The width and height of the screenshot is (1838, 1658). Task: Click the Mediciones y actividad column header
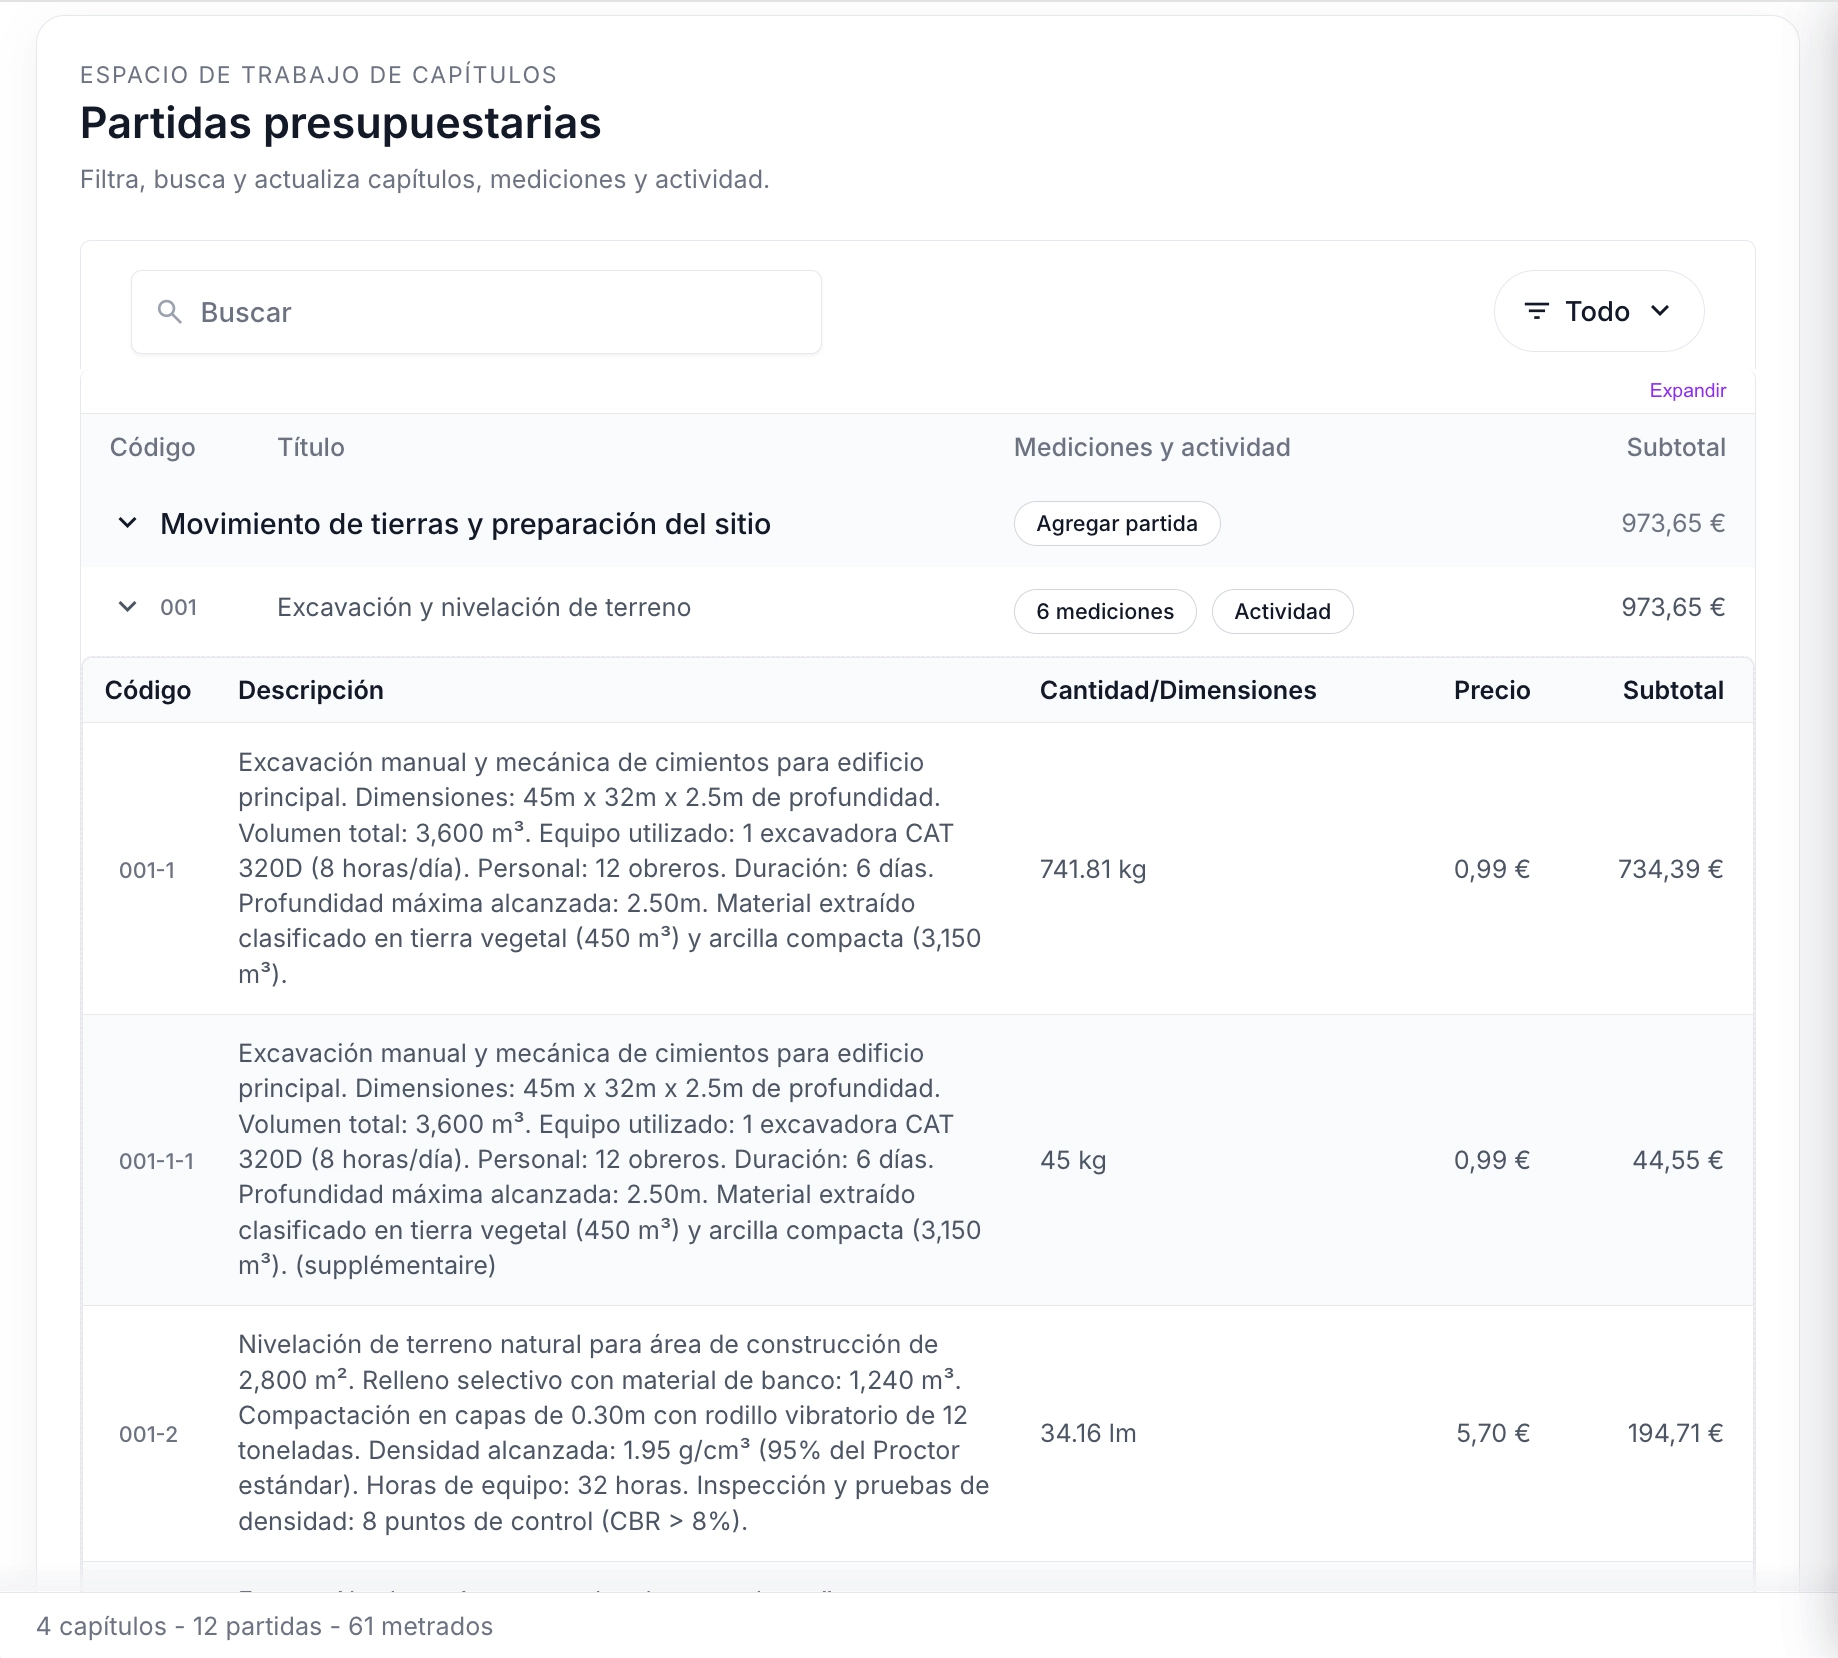click(1152, 447)
